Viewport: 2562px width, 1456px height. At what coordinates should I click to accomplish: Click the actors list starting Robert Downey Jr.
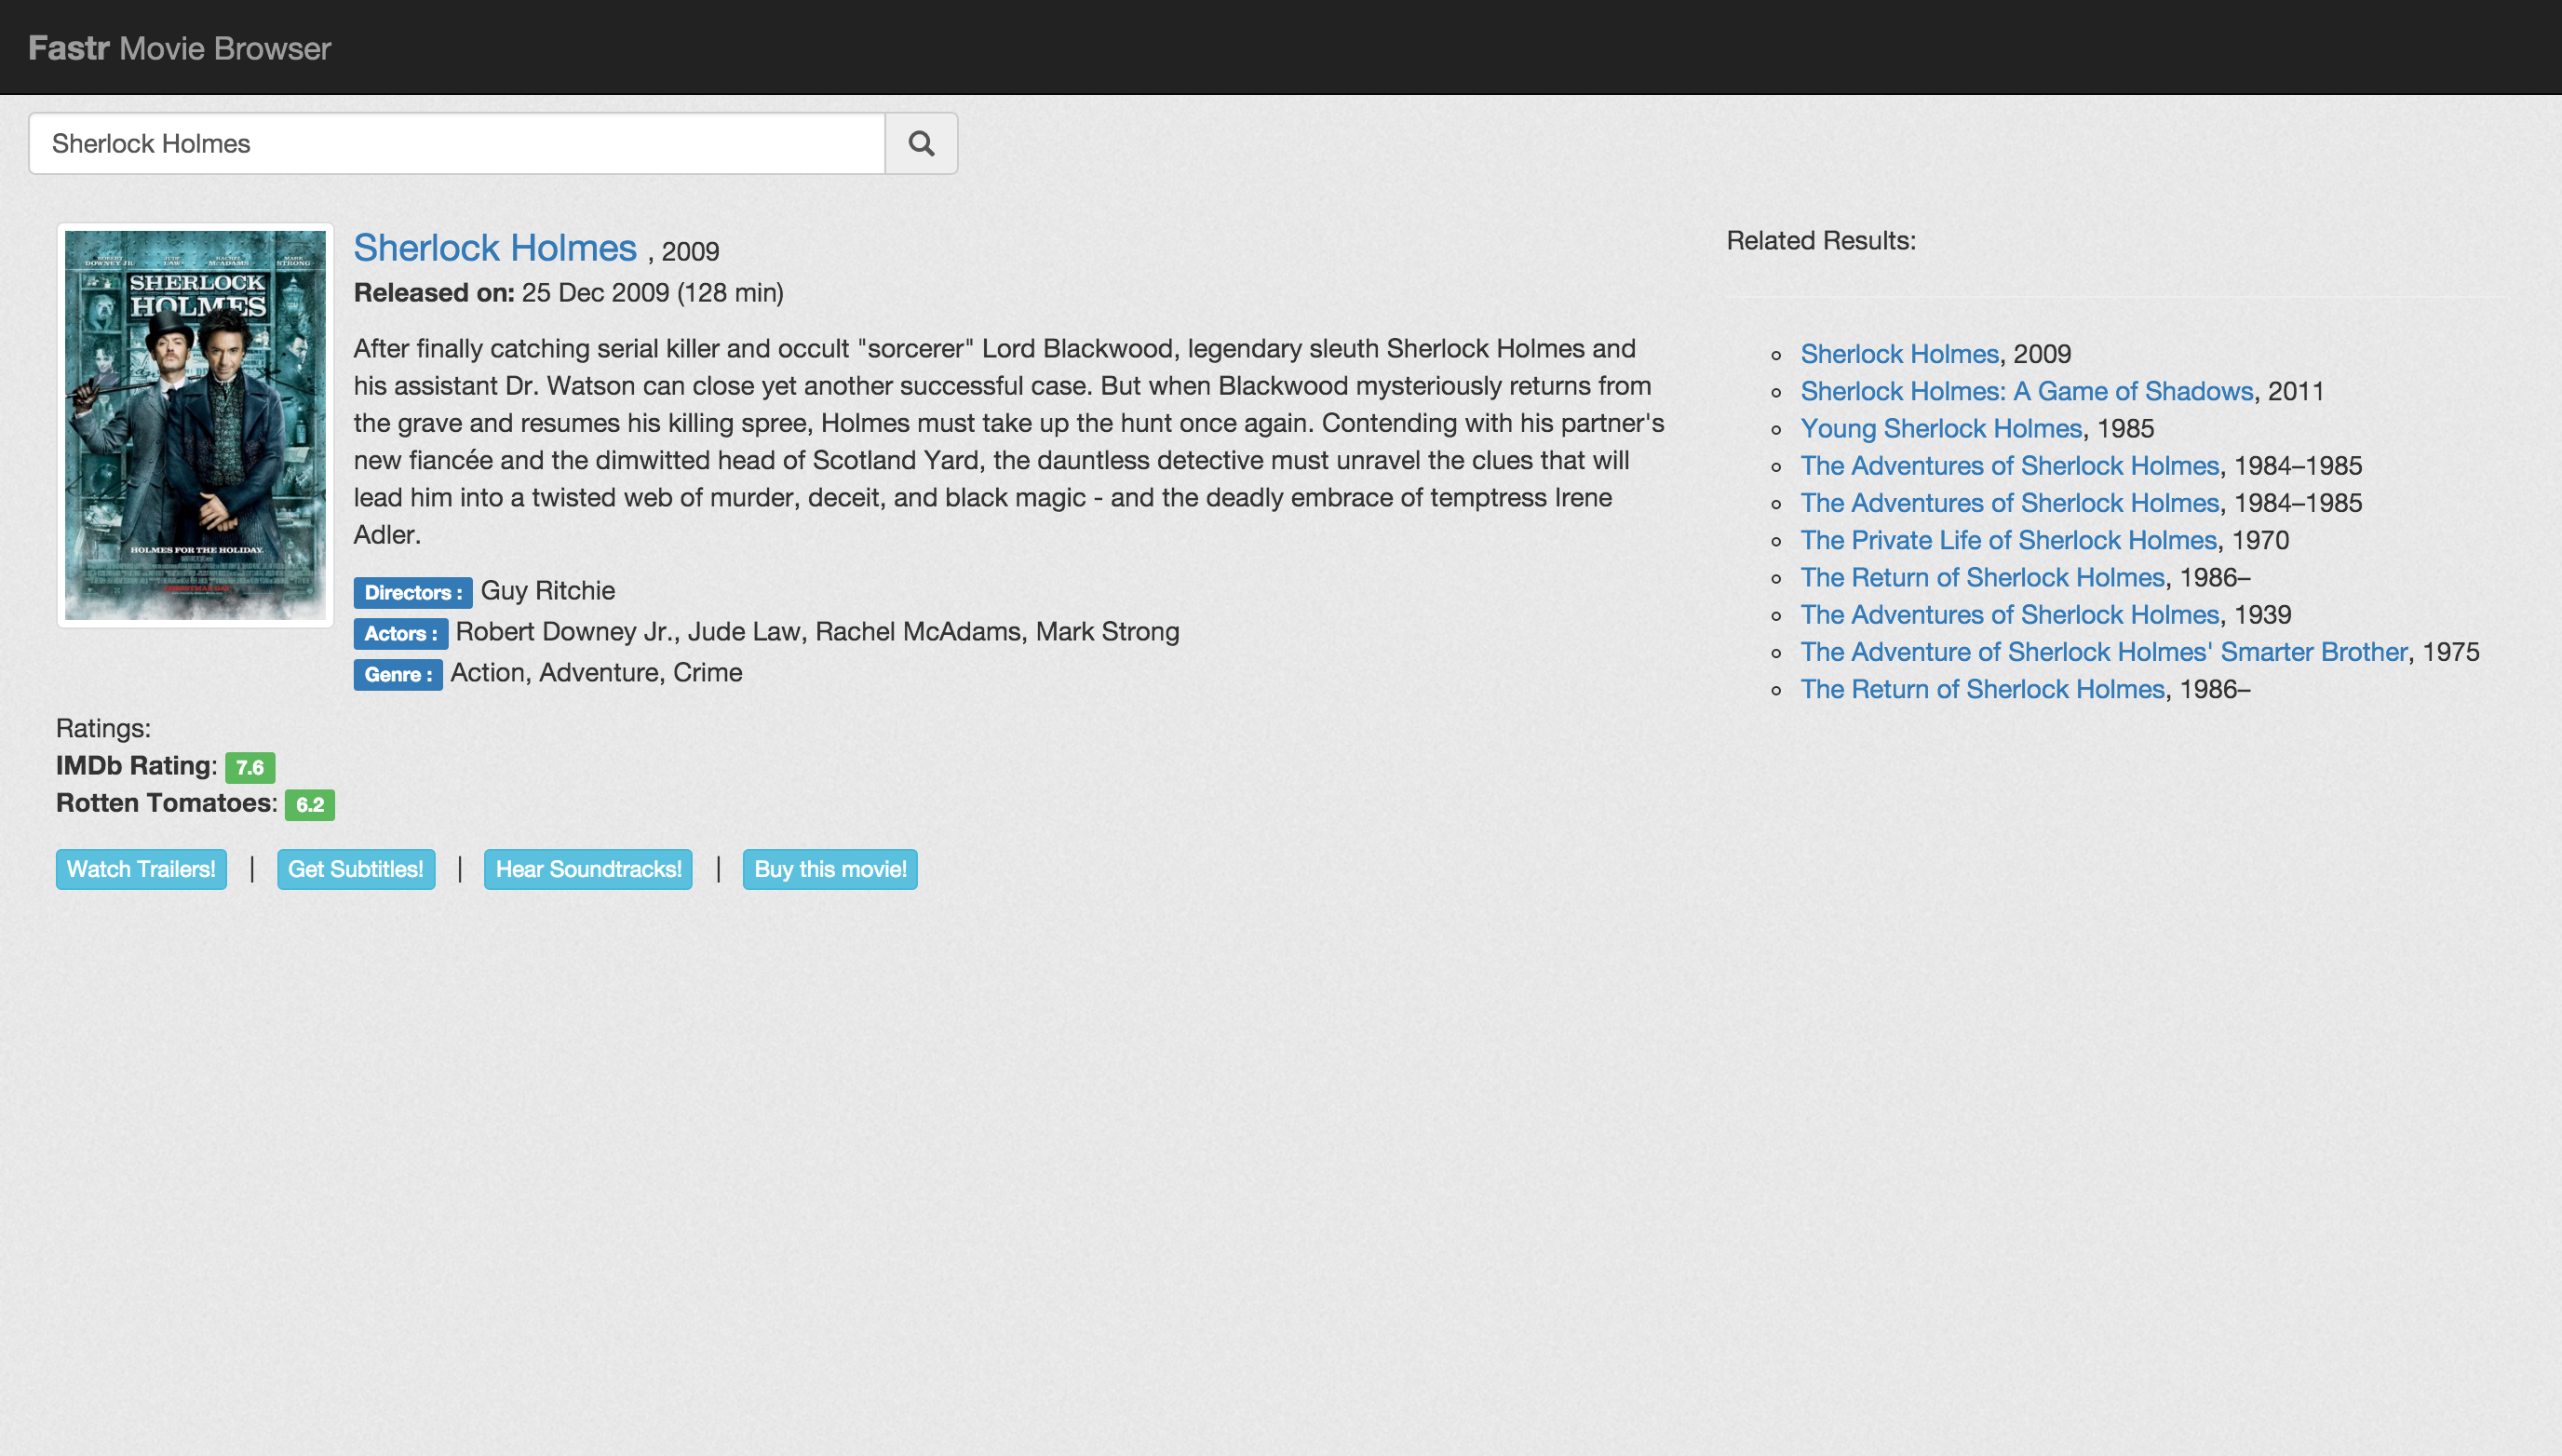(x=817, y=631)
